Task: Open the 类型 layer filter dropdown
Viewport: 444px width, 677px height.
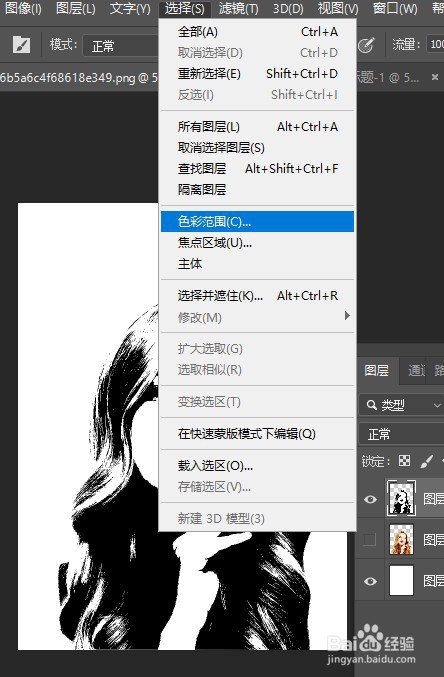Action: 401,405
